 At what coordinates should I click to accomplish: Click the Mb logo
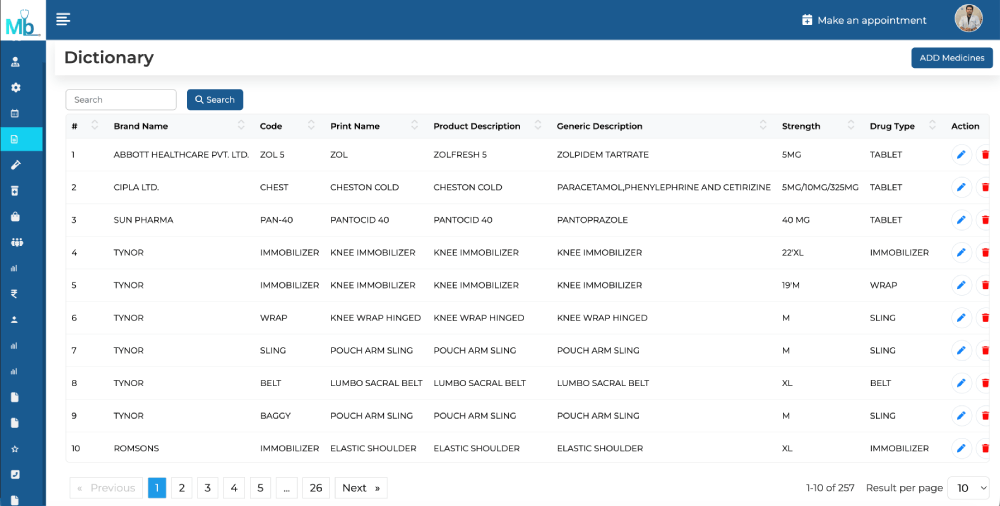(x=23, y=21)
